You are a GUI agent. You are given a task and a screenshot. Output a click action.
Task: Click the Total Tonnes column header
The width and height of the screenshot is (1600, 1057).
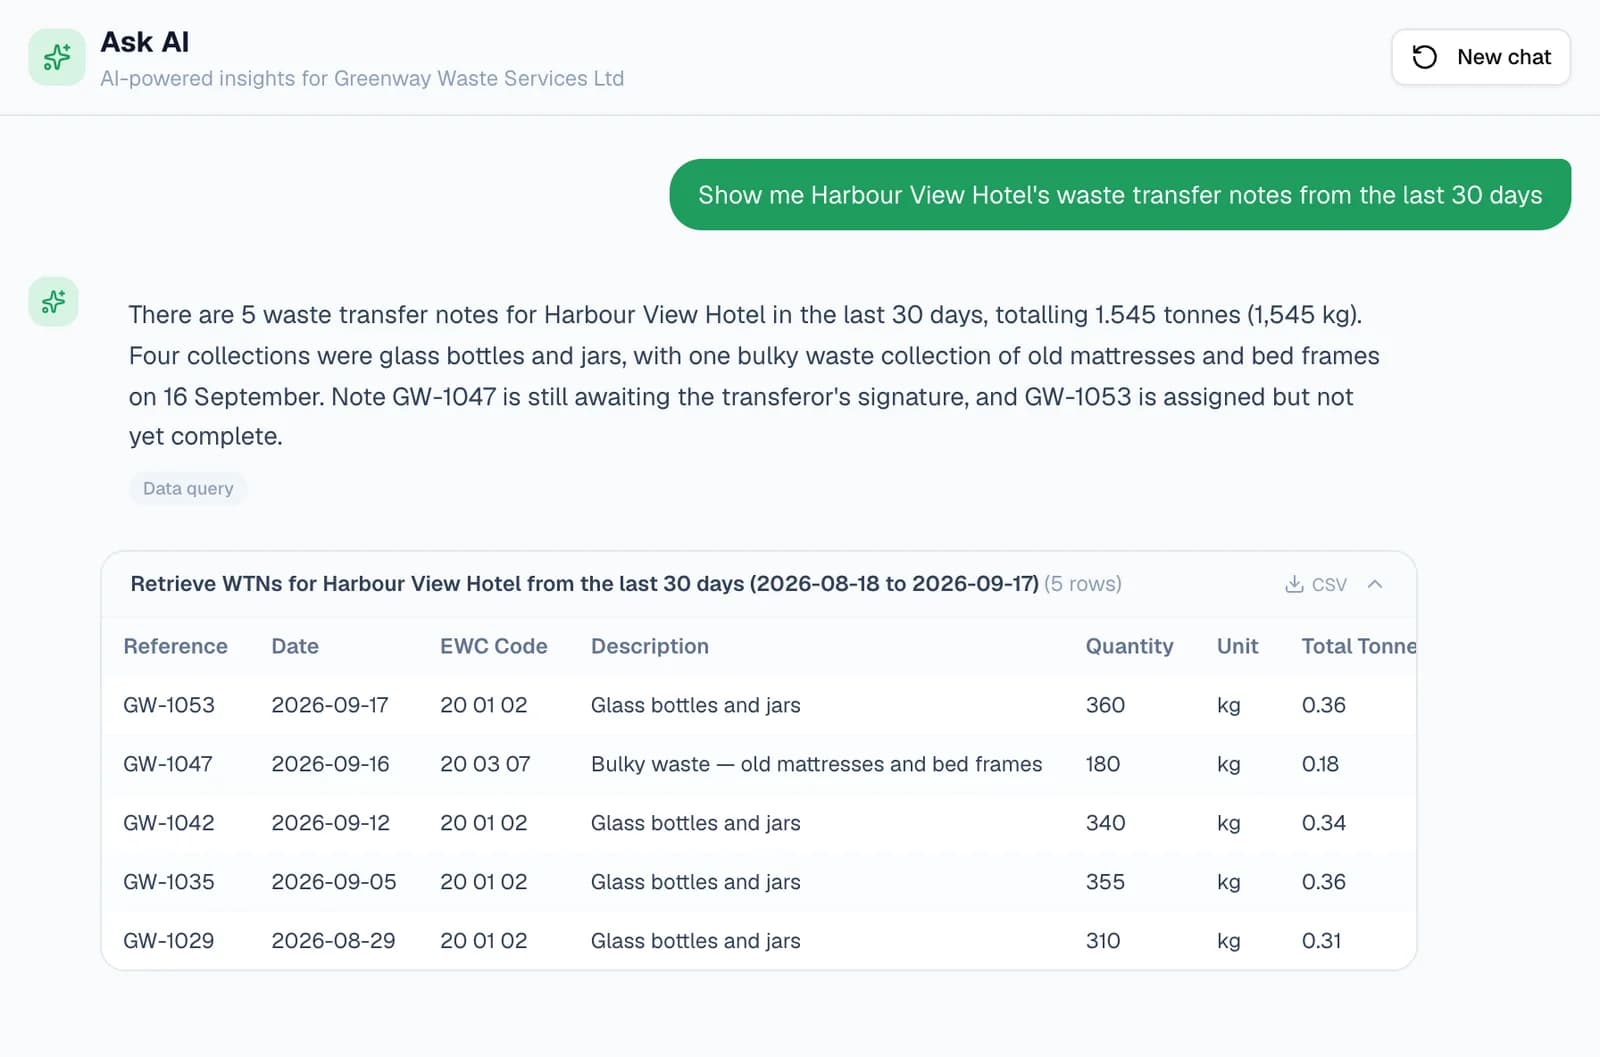click(1359, 646)
